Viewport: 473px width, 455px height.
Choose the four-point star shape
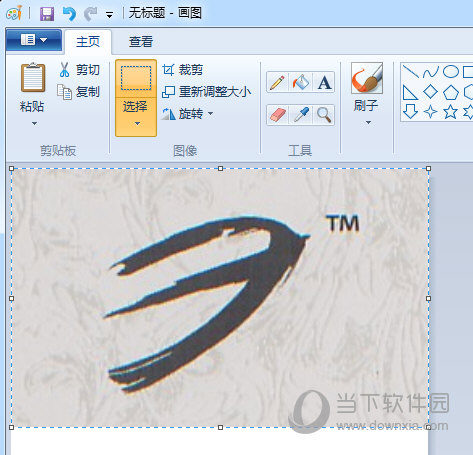coord(430,112)
